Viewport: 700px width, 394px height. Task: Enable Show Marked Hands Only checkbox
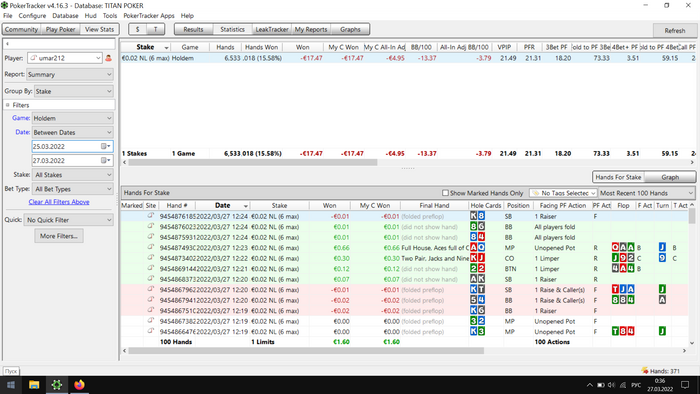(x=445, y=193)
